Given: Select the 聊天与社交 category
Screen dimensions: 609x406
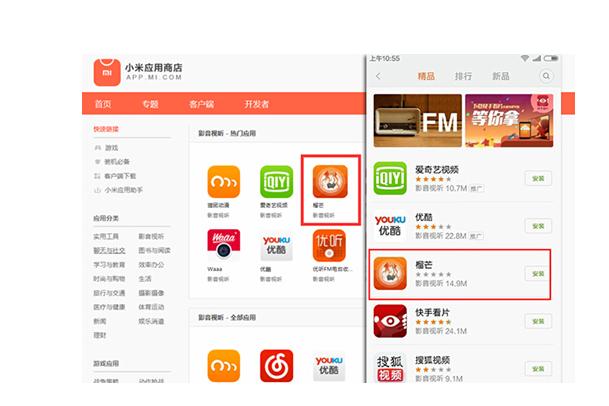Looking at the screenshot, I should (x=109, y=251).
